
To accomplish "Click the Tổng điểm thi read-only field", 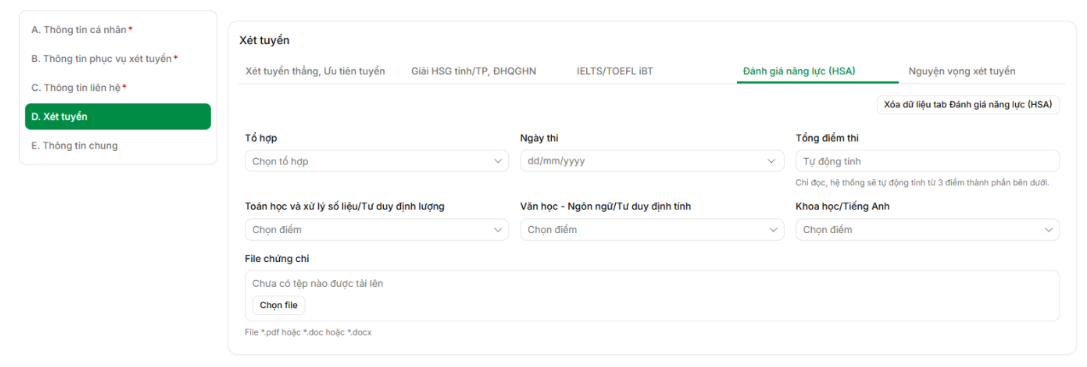I will 928,161.
